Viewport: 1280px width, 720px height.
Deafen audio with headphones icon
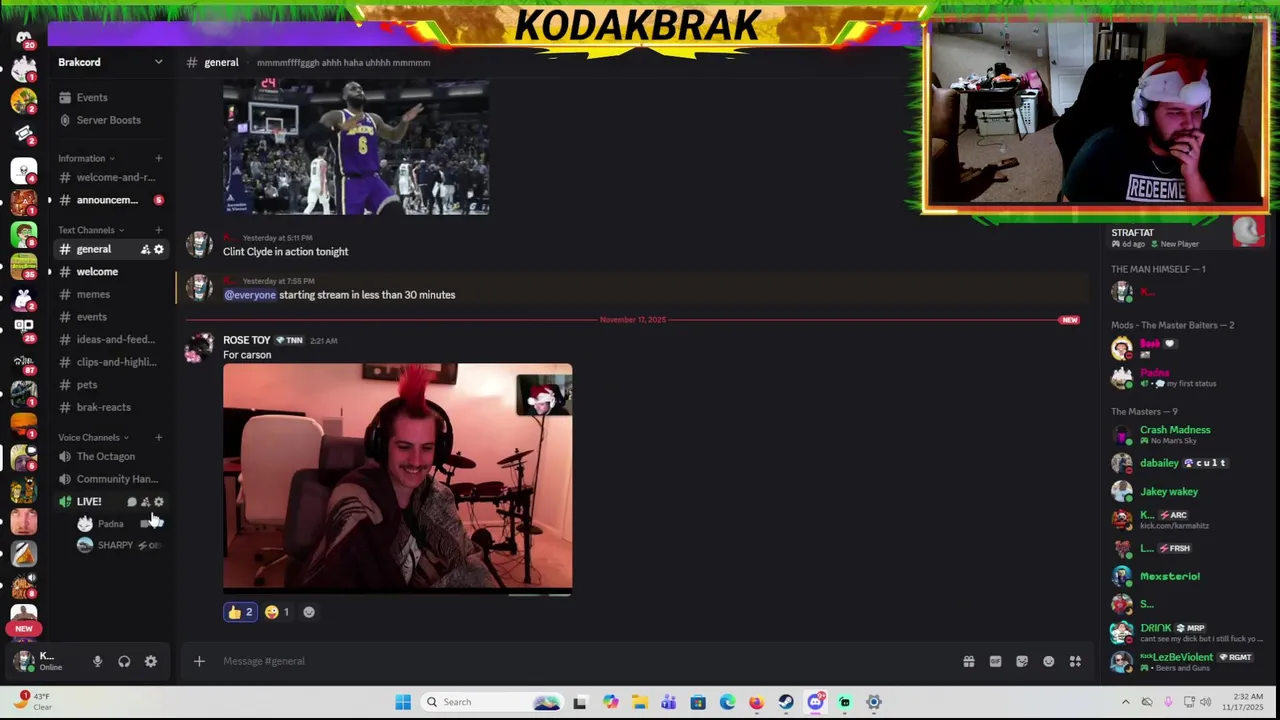[x=124, y=661]
